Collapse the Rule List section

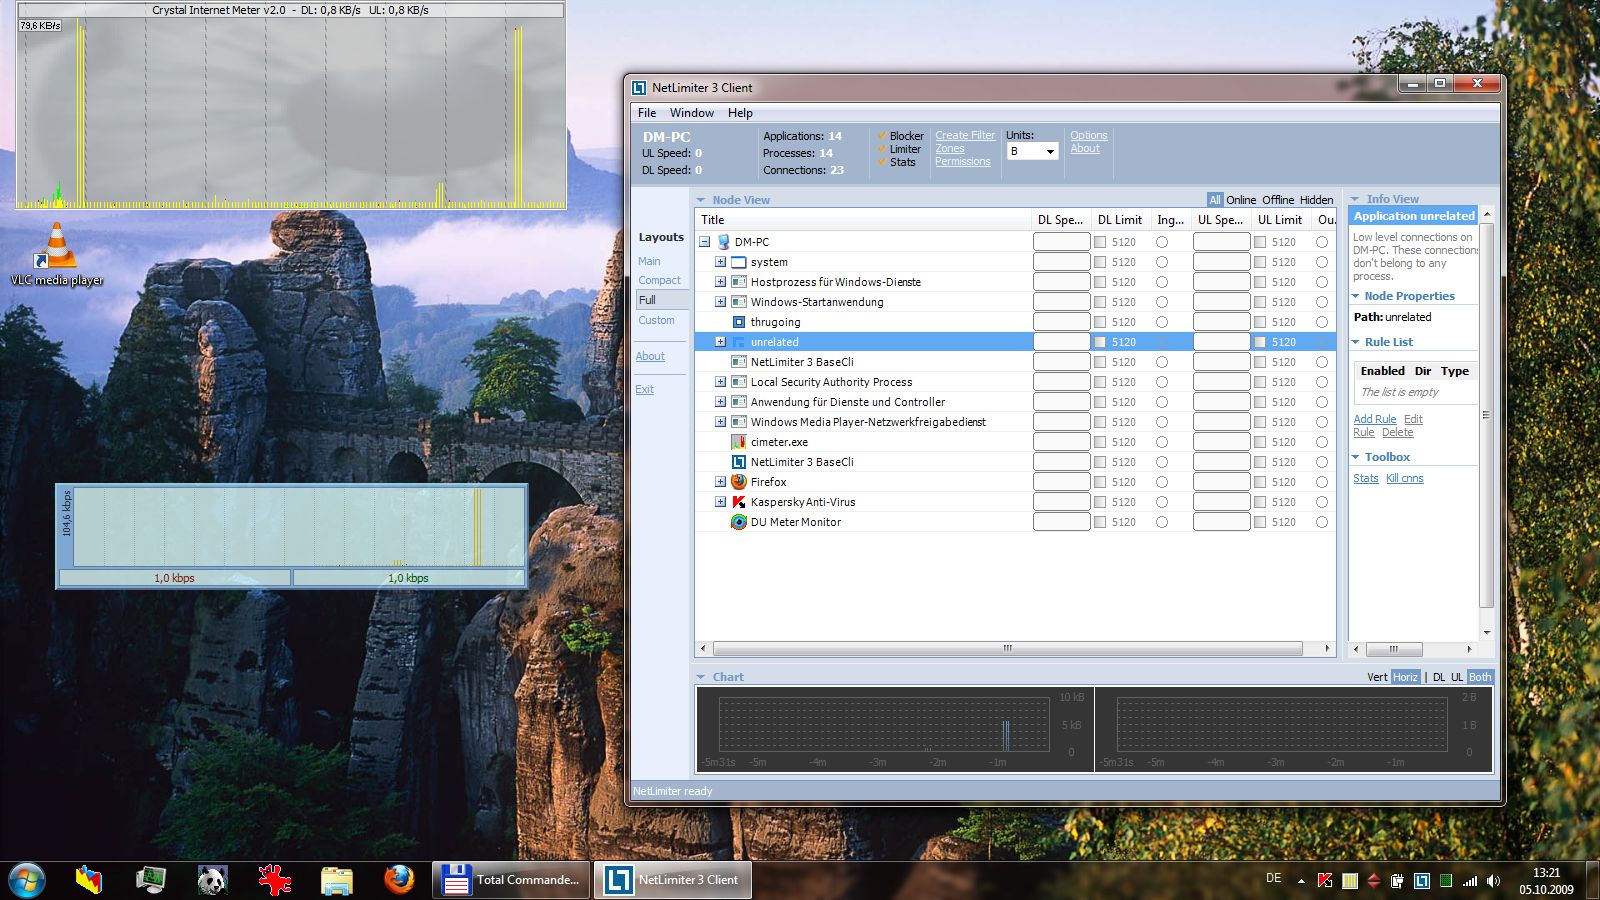[x=1356, y=342]
